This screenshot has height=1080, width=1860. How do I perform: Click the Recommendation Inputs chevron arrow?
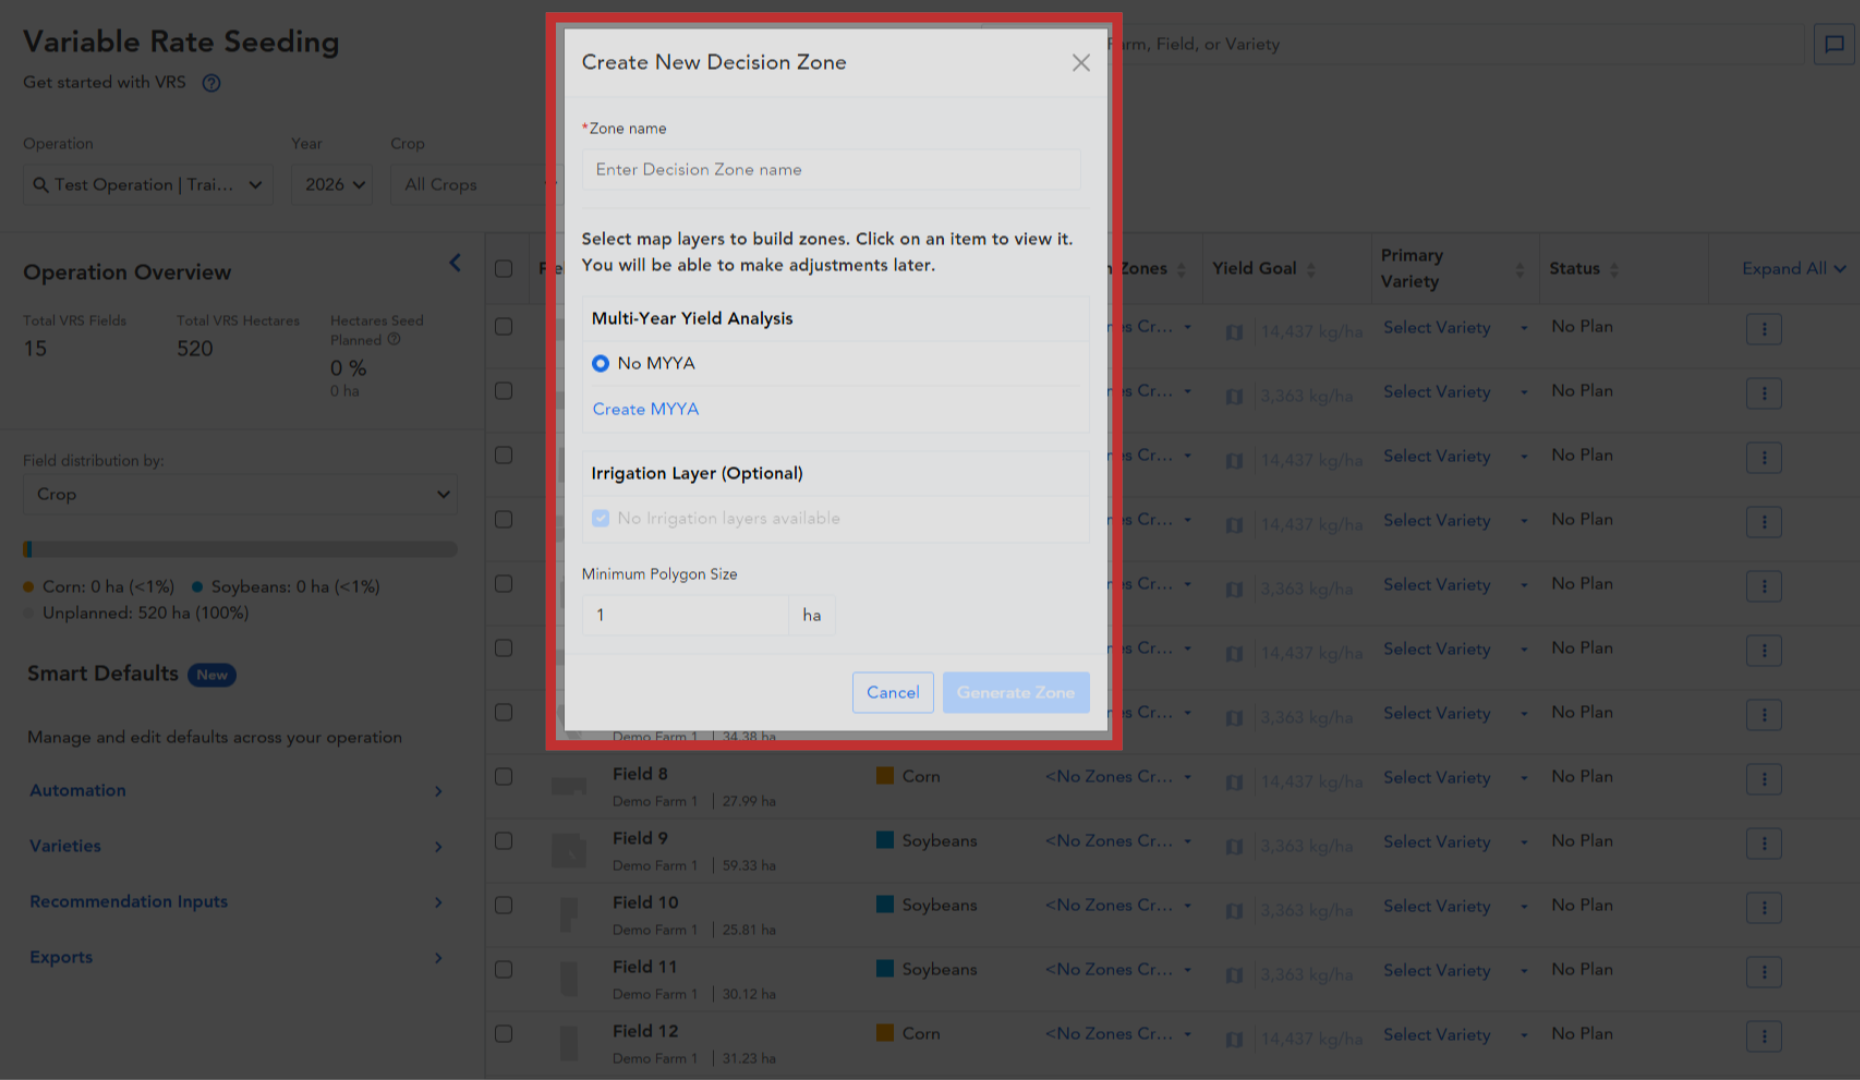point(438,902)
